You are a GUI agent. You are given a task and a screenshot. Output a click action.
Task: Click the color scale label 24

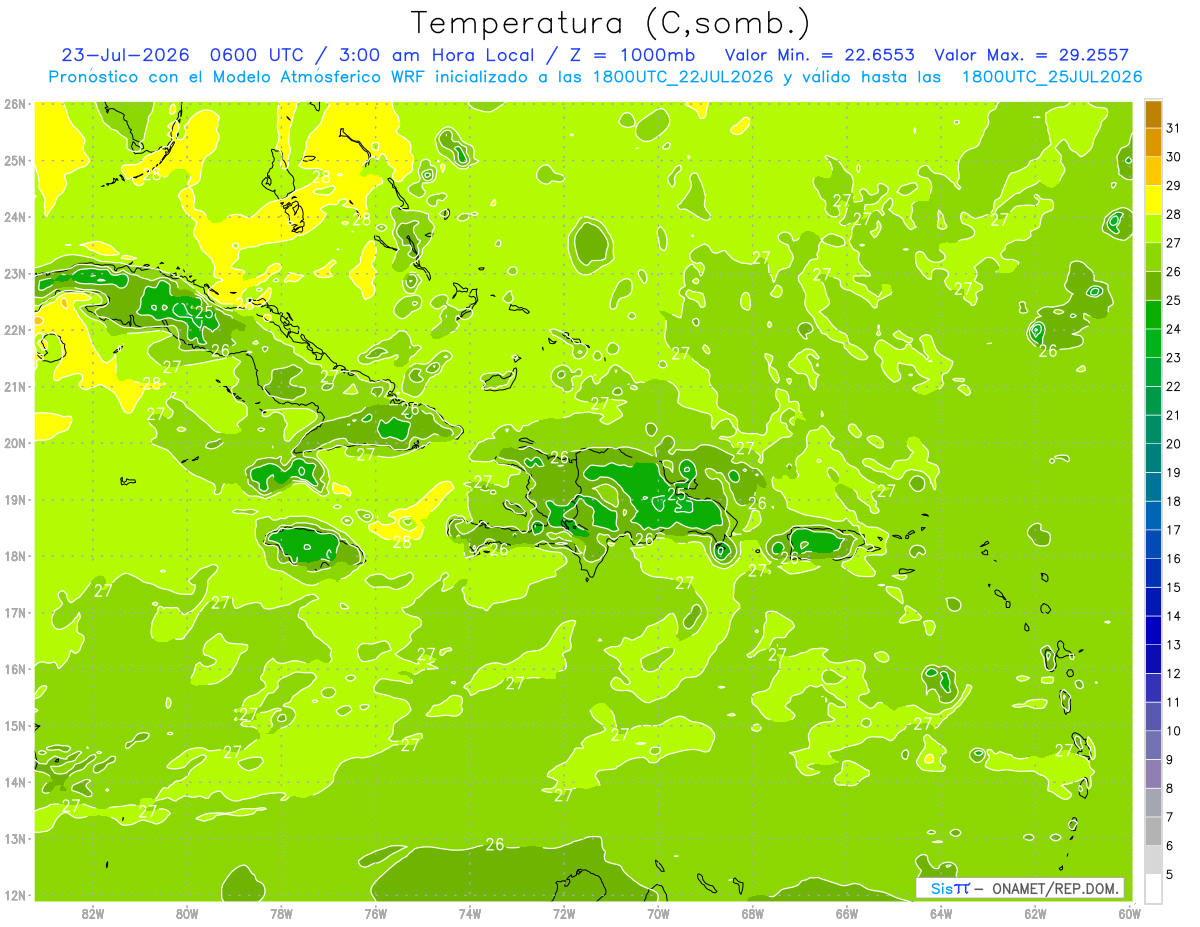[x=1174, y=329]
